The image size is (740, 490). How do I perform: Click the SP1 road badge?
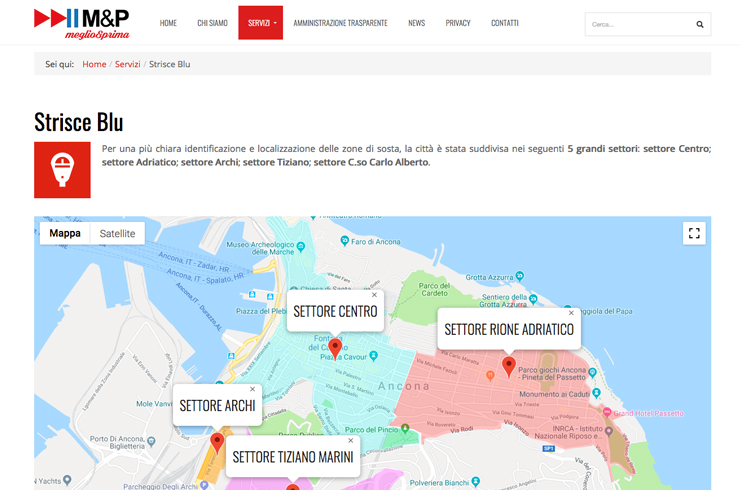pyautogui.click(x=548, y=448)
